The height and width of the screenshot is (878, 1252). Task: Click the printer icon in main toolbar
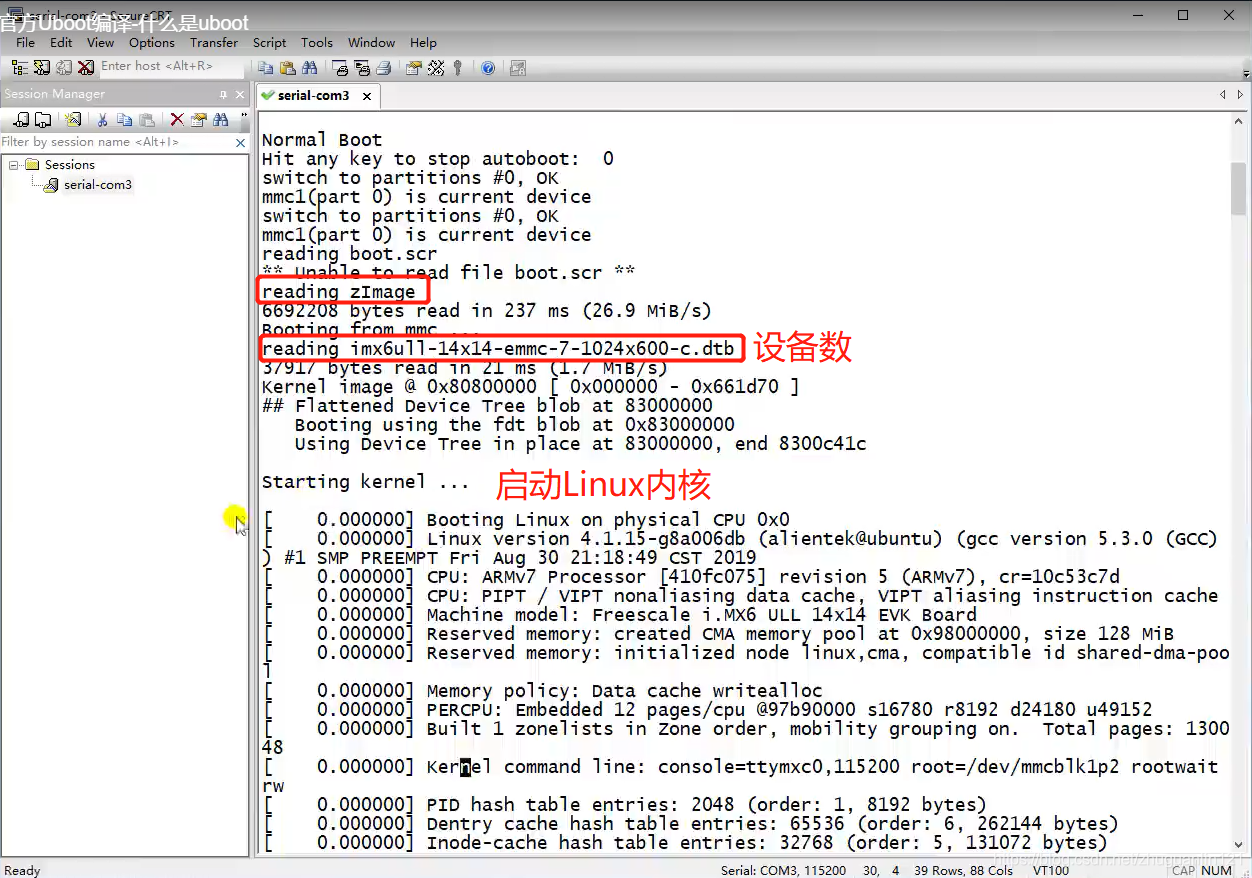pyautogui.click(x=383, y=68)
